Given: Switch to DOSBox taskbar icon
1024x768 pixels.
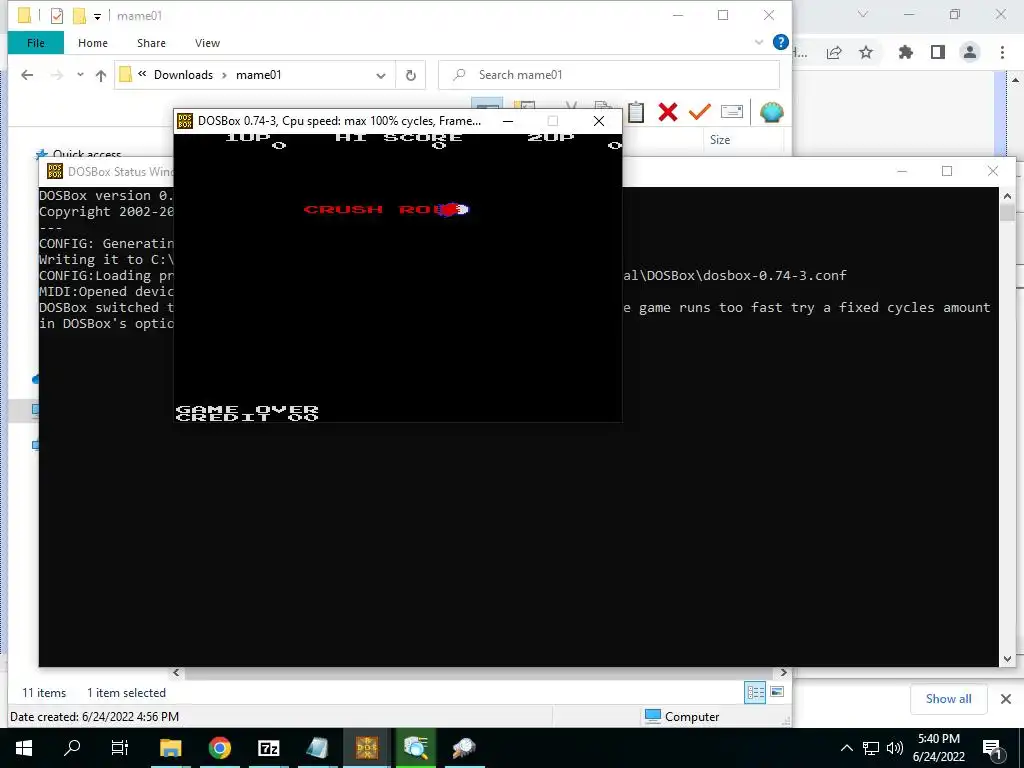Looking at the screenshot, I should [366, 748].
